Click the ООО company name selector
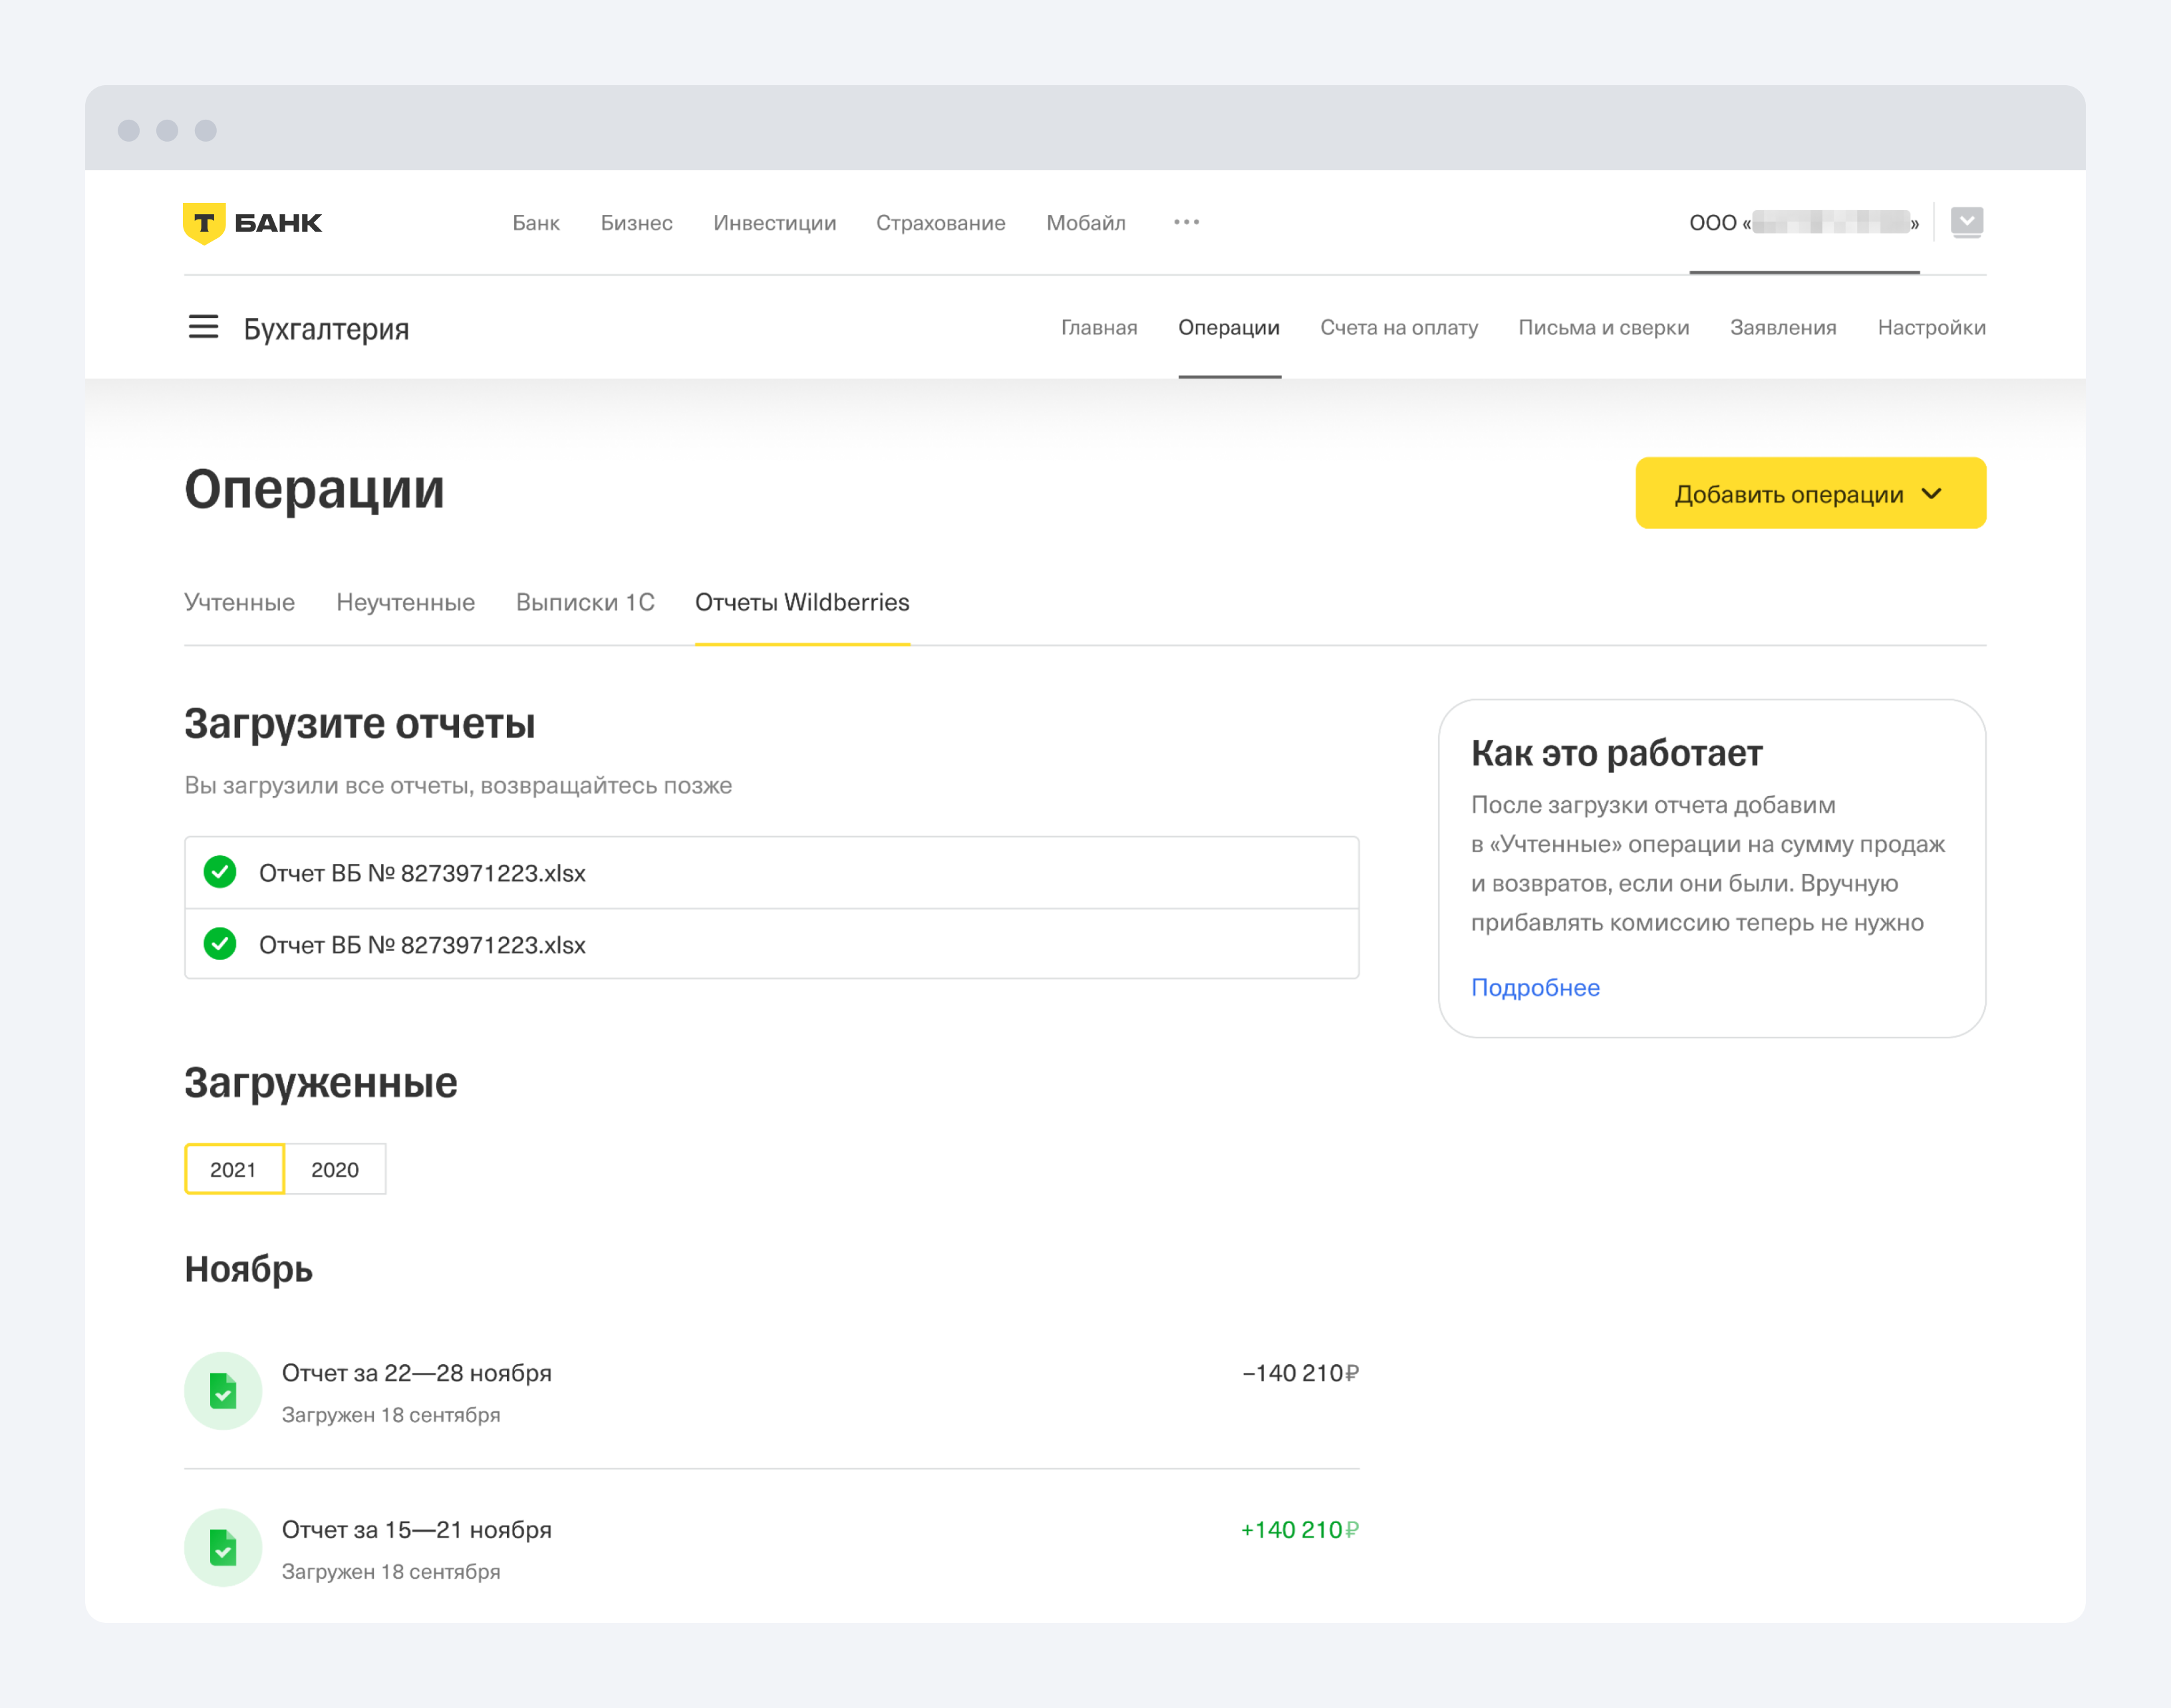 [1803, 223]
